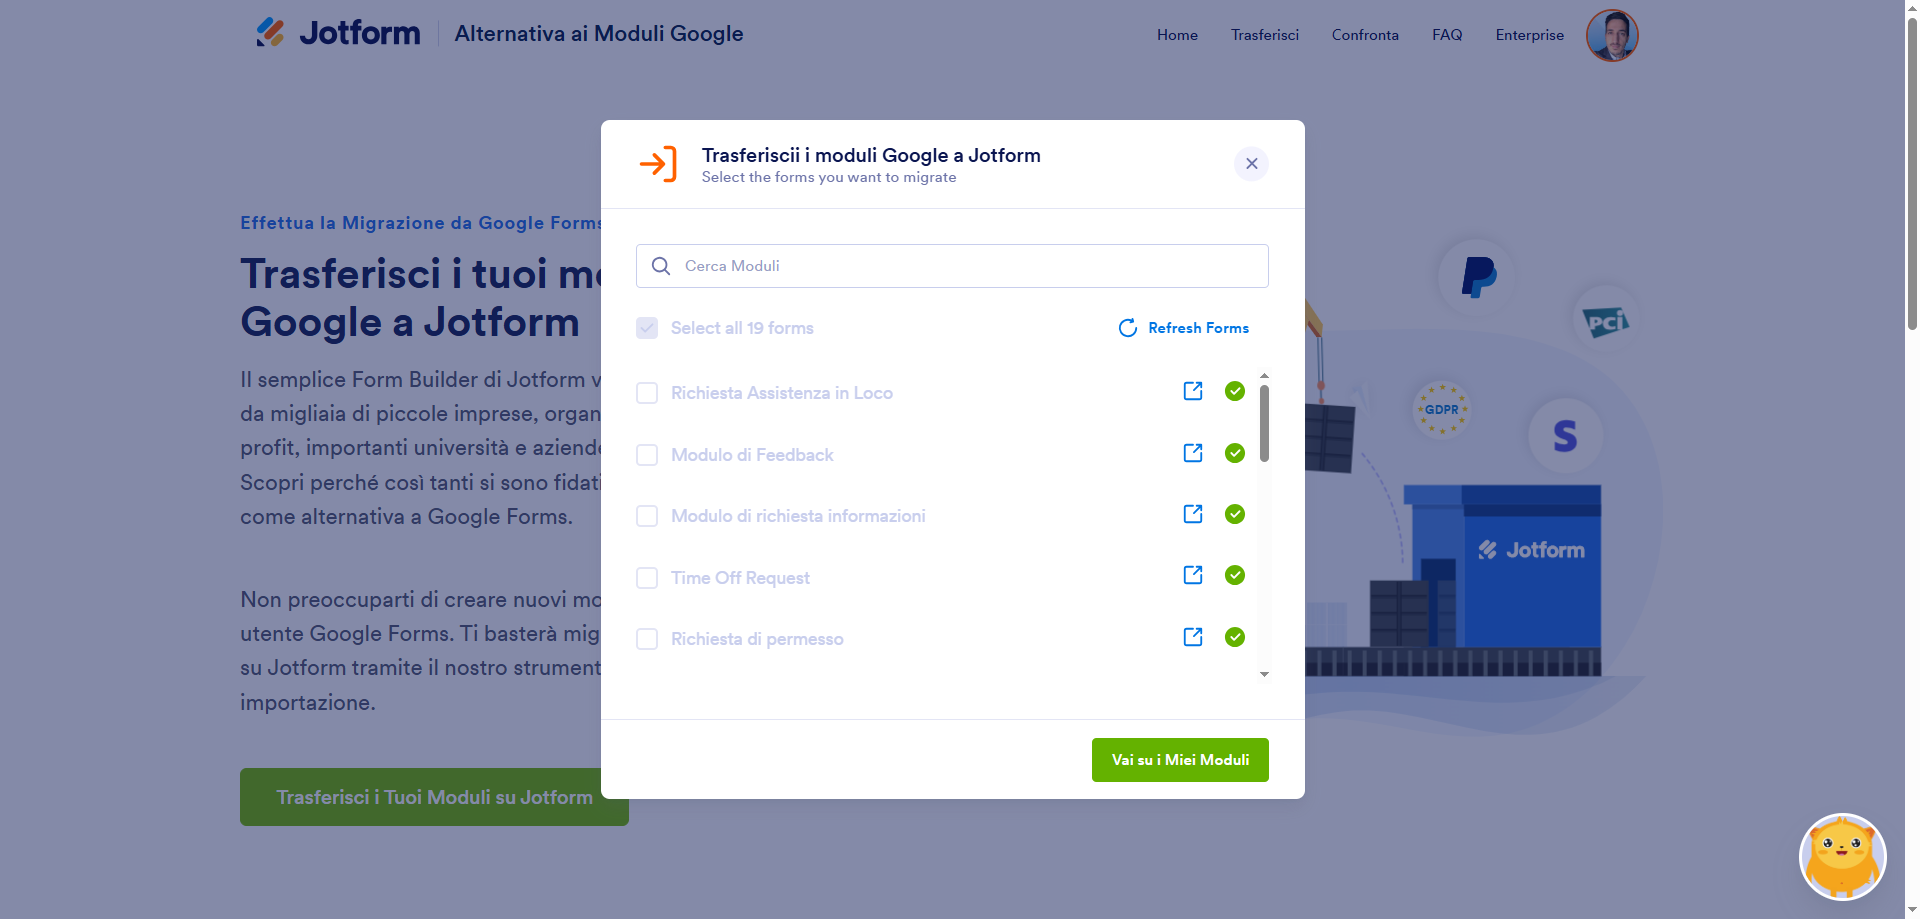The height and width of the screenshot is (919, 1920).
Task: Click the search magnifier icon
Action: [661, 266]
